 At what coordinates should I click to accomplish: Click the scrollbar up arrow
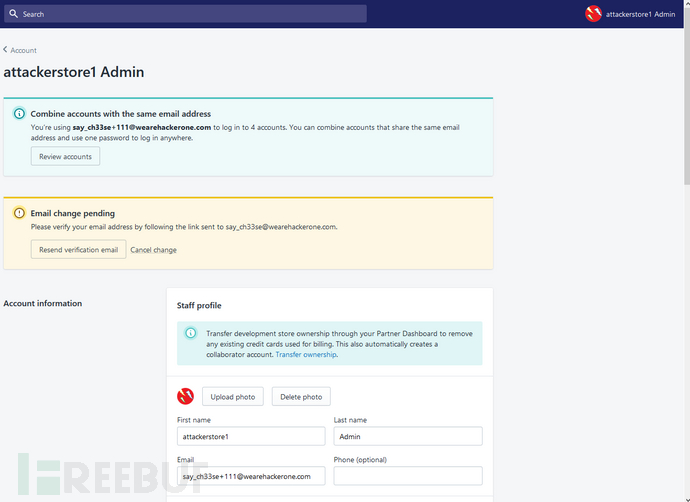[686, 4]
